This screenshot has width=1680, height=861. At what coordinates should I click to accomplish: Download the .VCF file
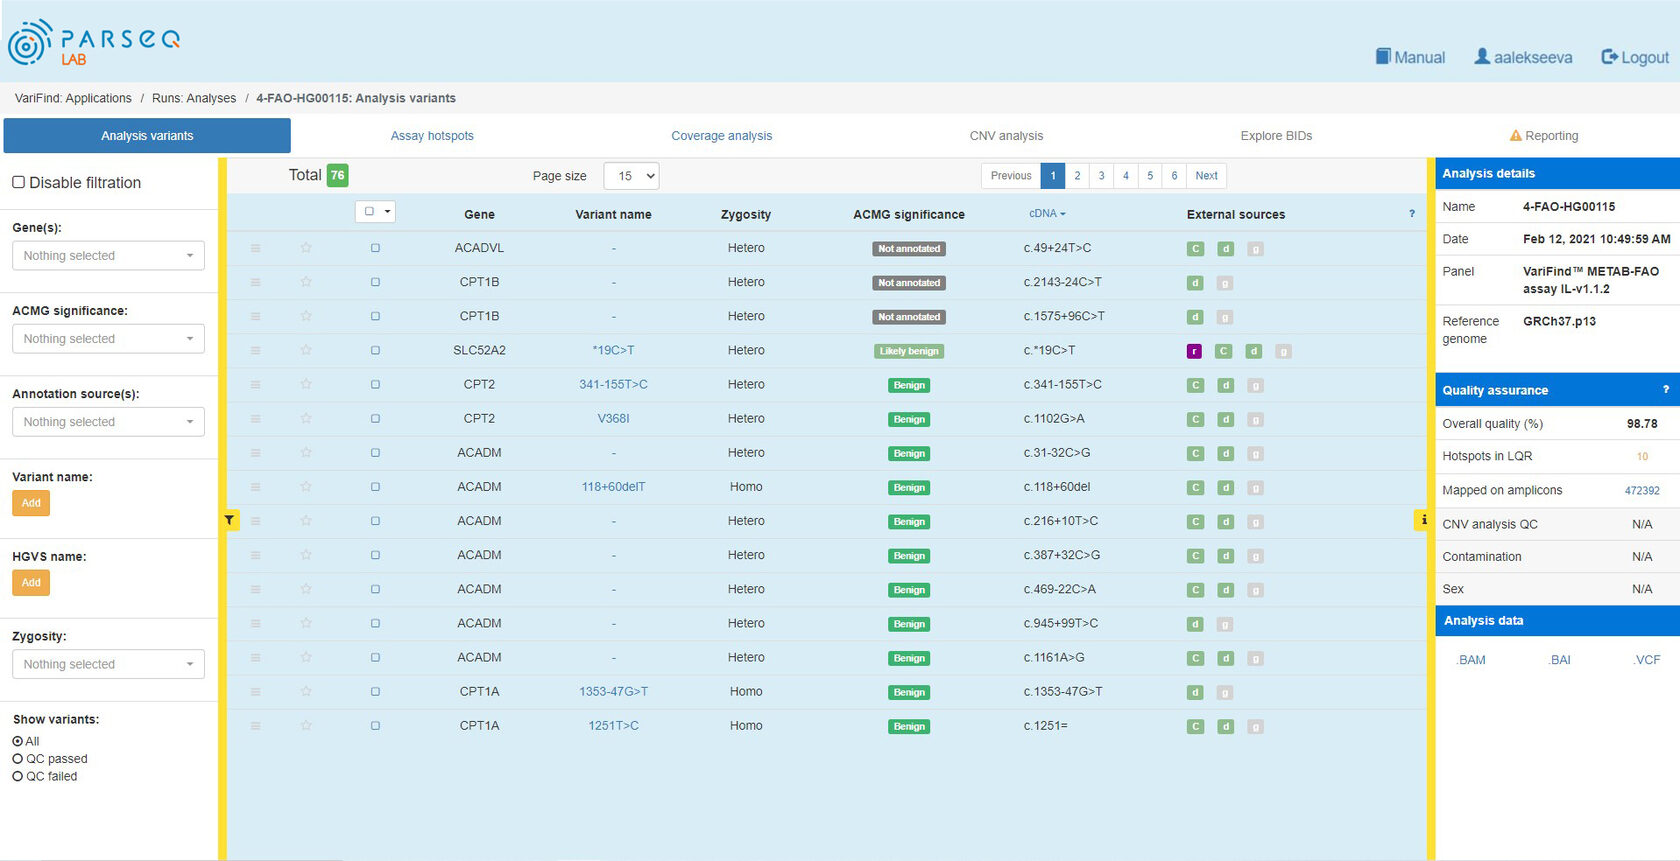(1646, 660)
